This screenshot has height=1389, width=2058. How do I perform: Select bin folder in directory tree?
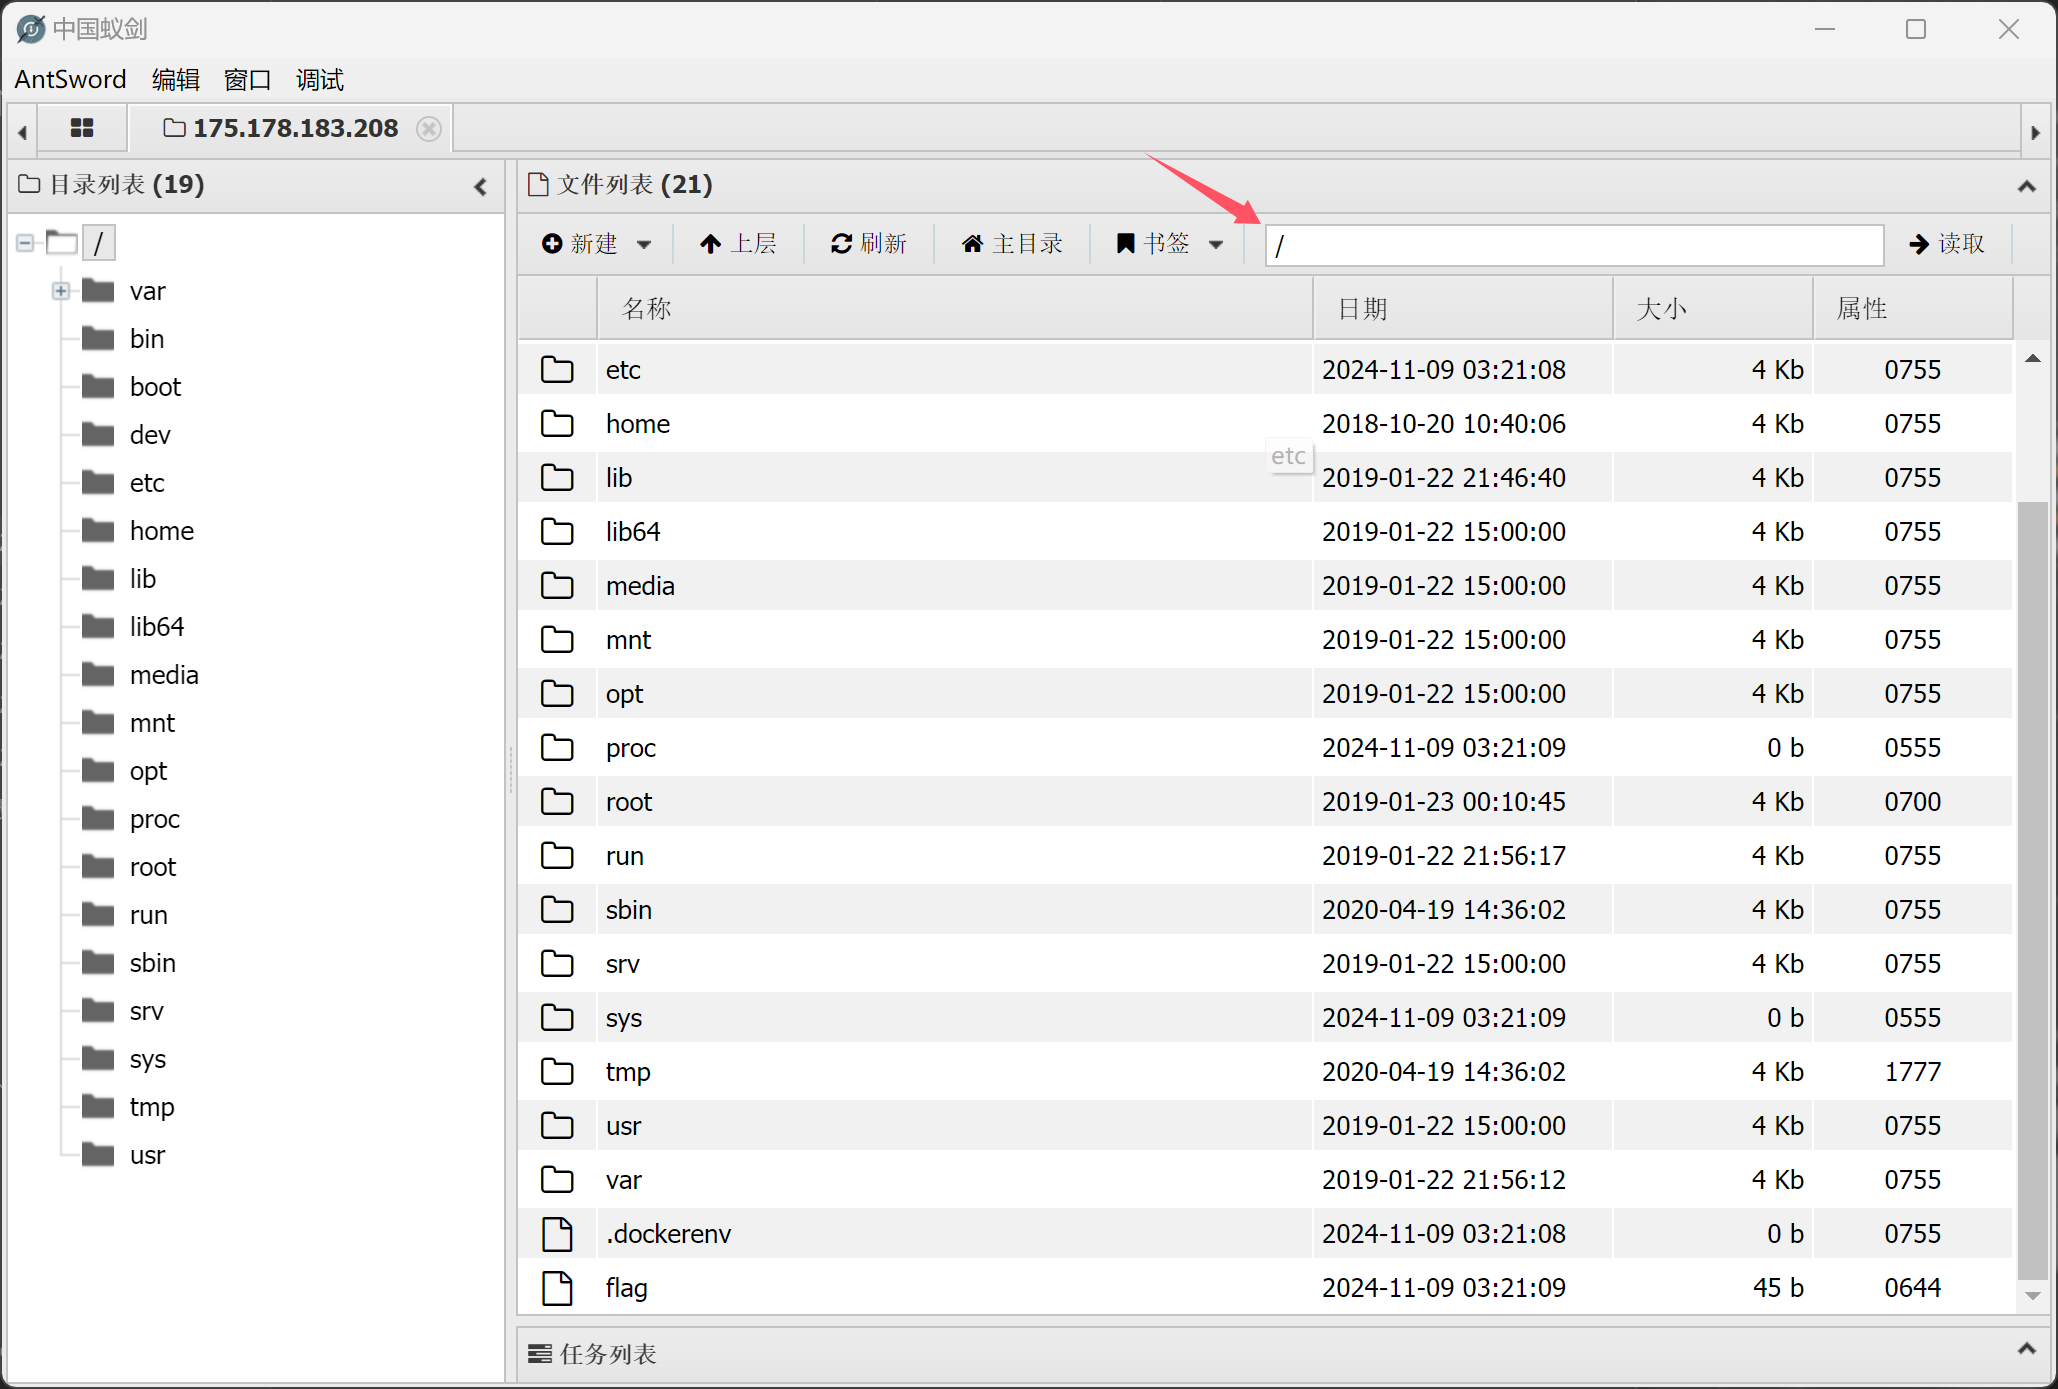point(147,339)
